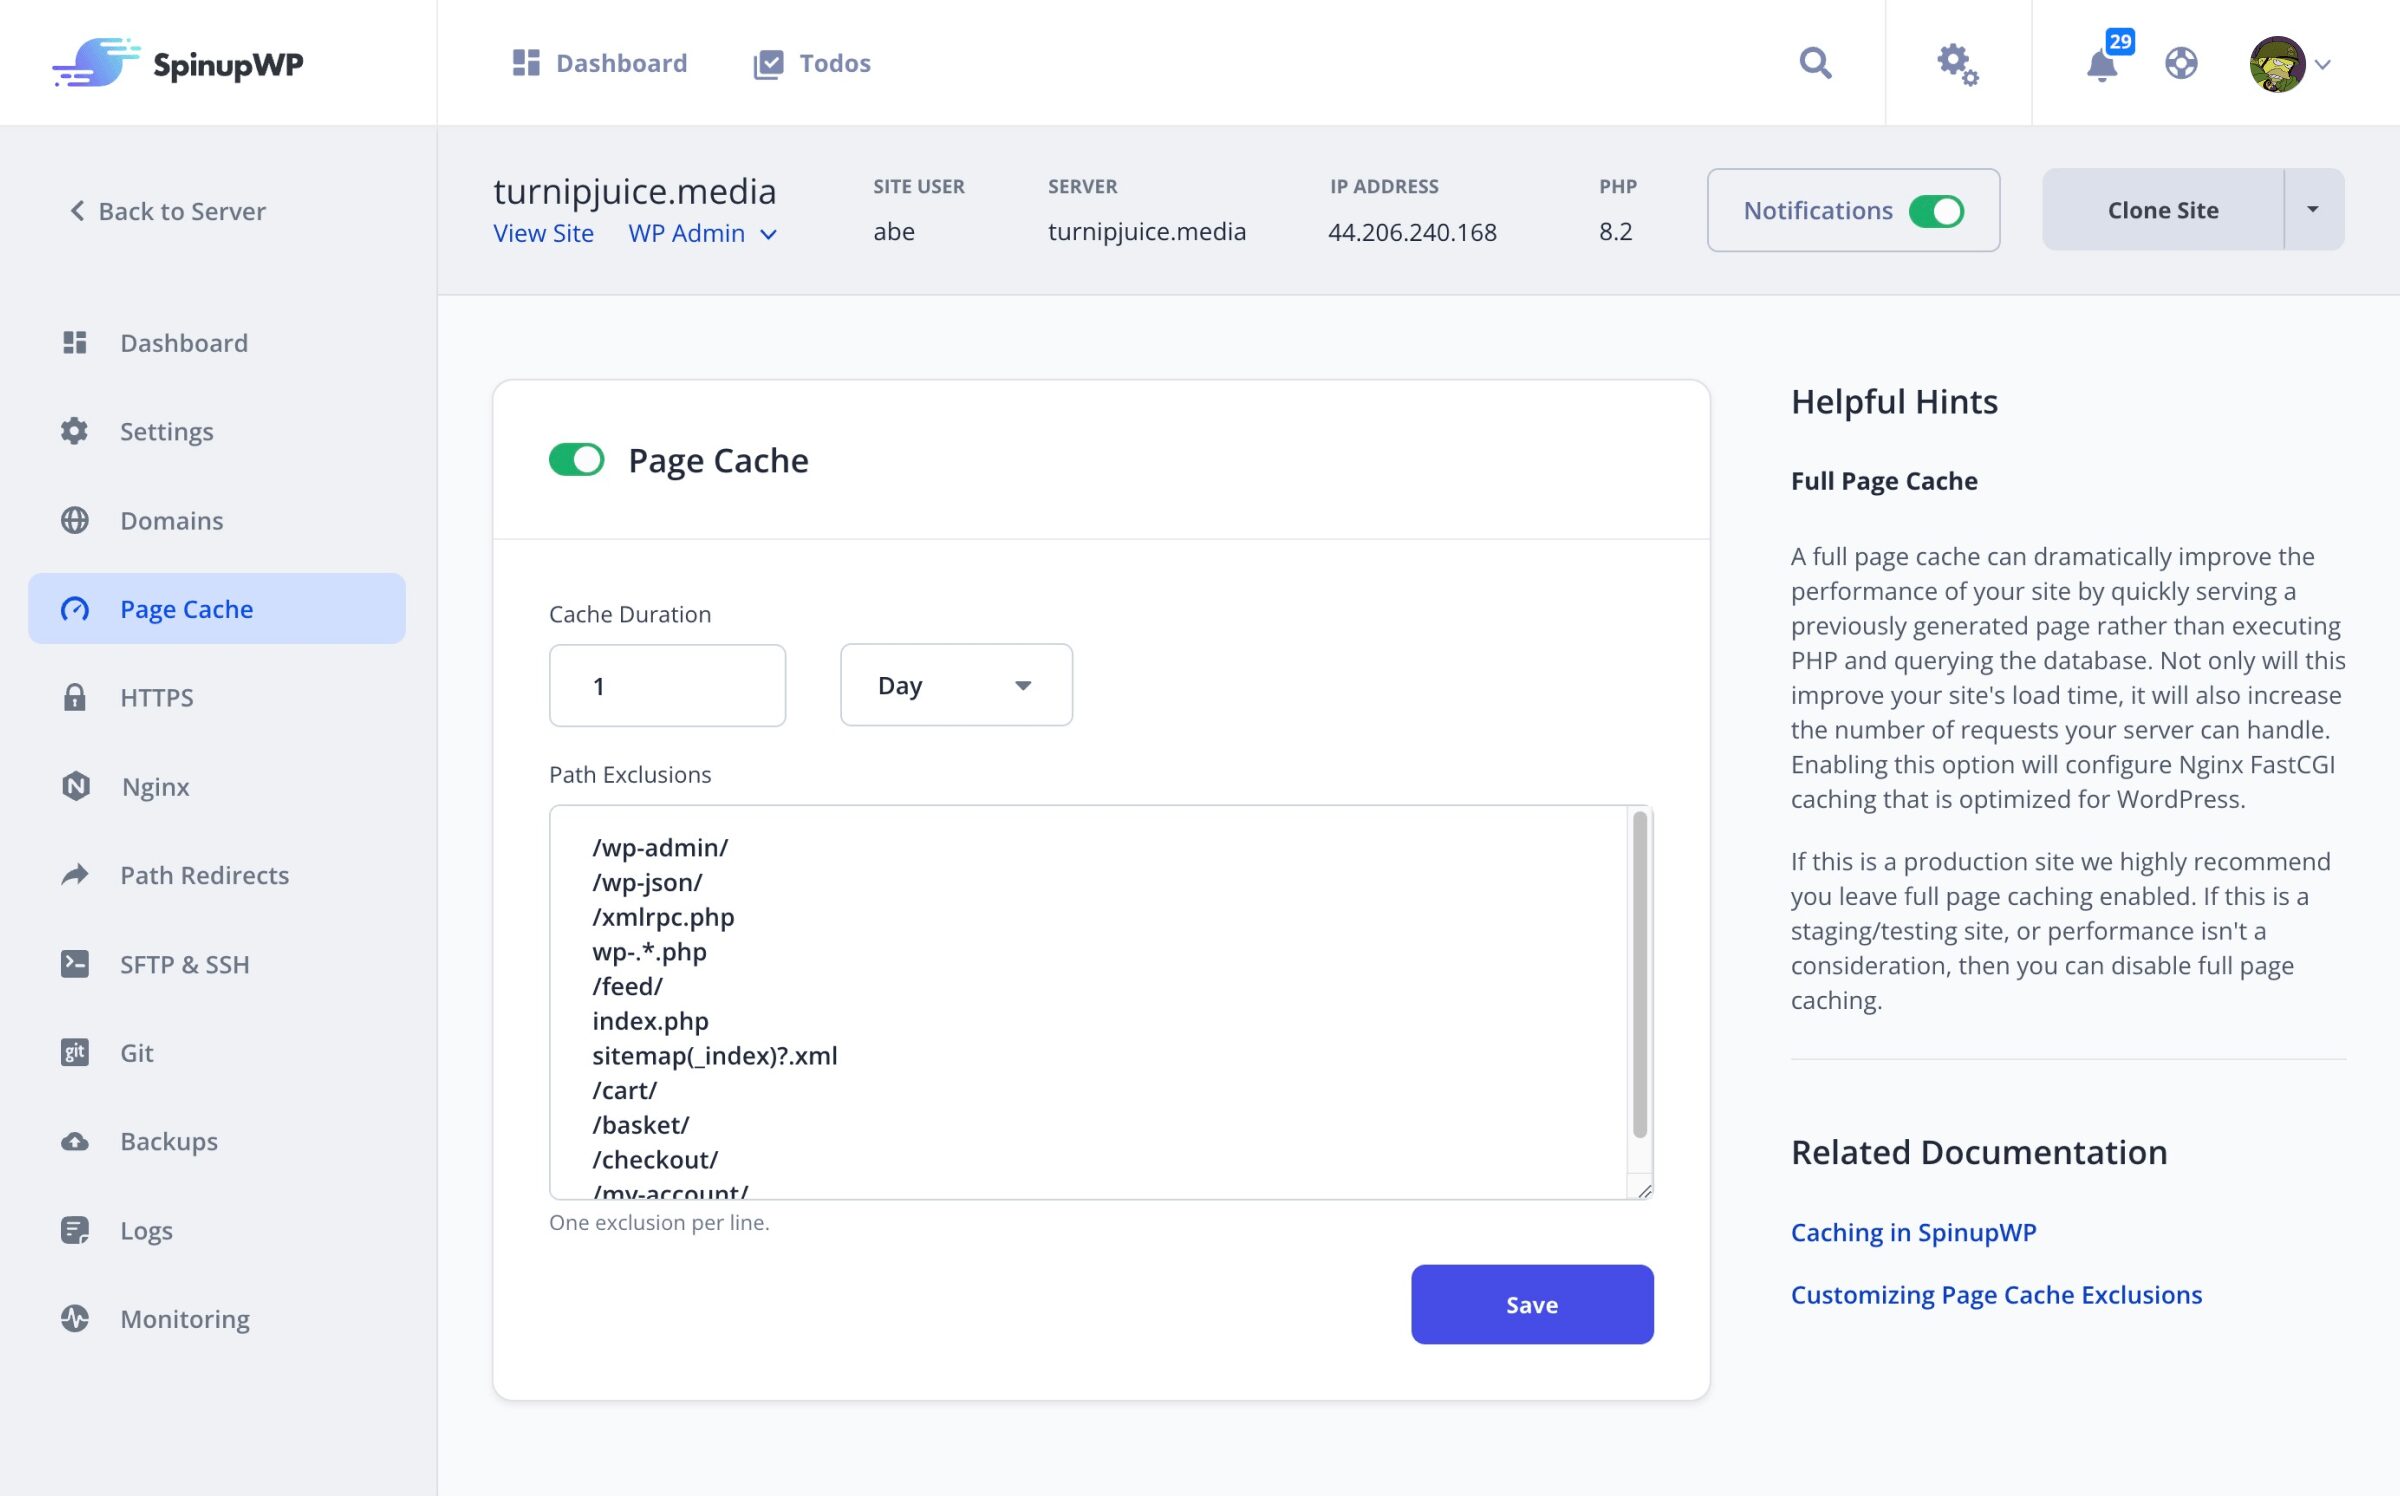Click the Page Cache gauge icon
The width and height of the screenshot is (2400, 1496).
click(75, 609)
